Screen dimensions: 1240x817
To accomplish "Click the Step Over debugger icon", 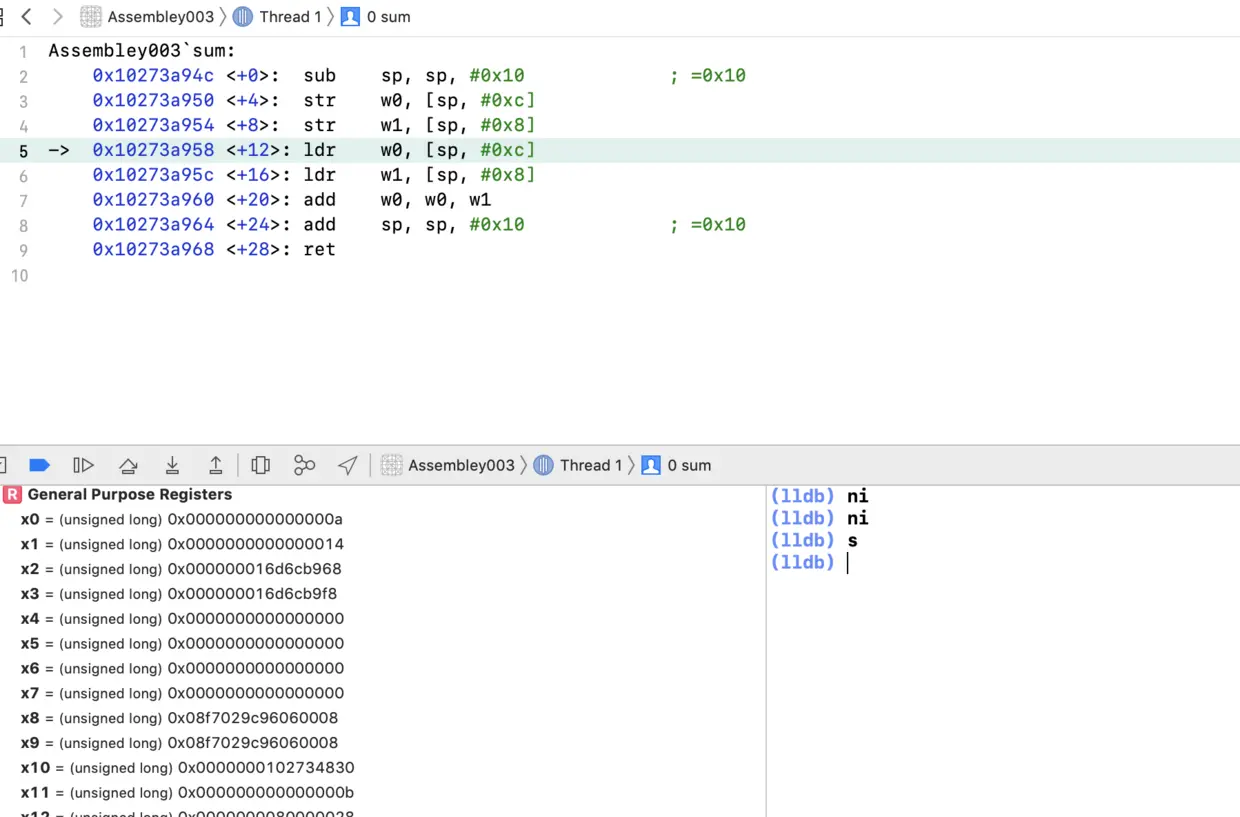I will [128, 464].
